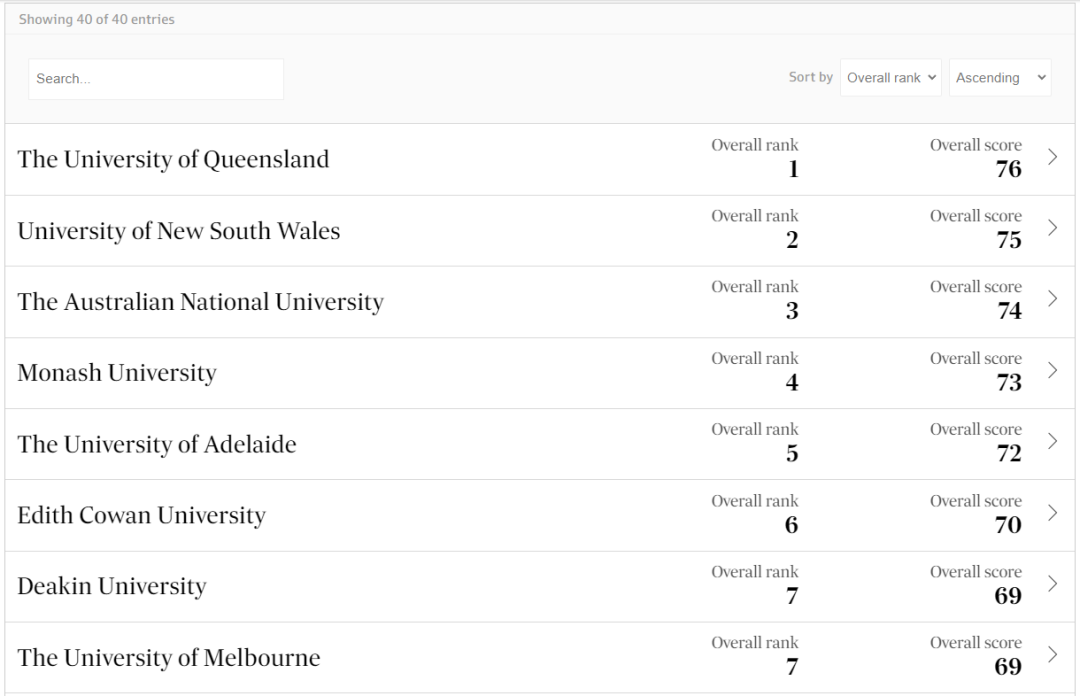Click overall score 76 in Queensland row

(x=1008, y=169)
